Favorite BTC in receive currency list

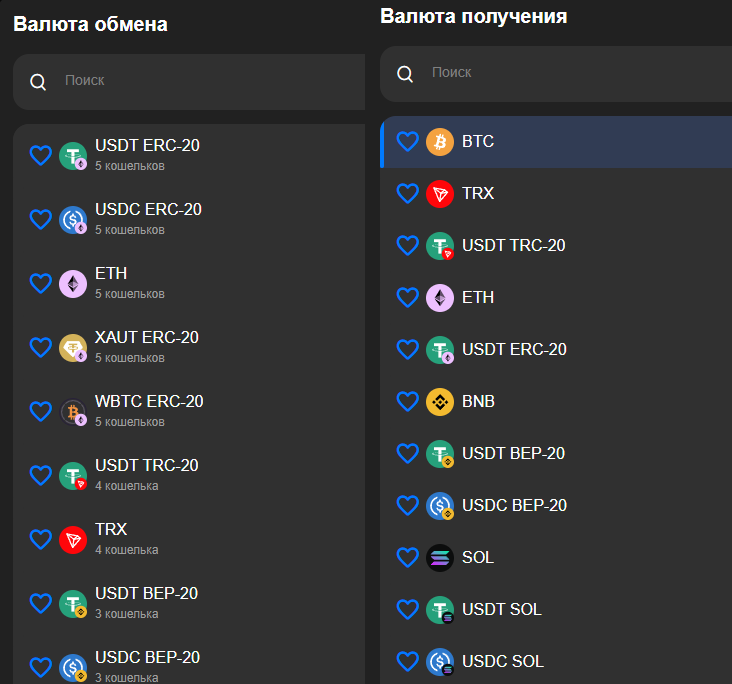(x=408, y=141)
